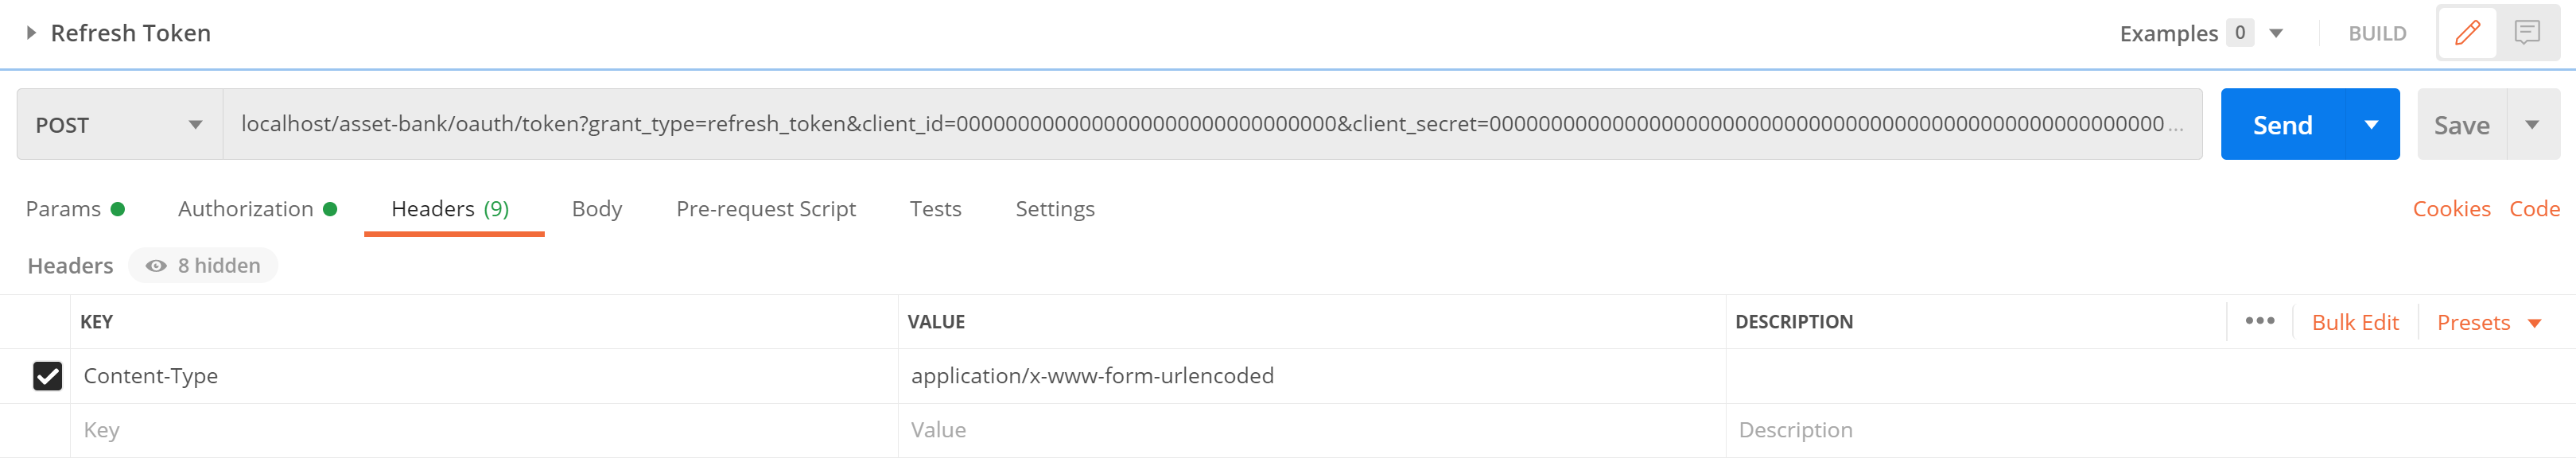Open the comments icon
The height and width of the screenshot is (458, 2576).
pos(2526,33)
